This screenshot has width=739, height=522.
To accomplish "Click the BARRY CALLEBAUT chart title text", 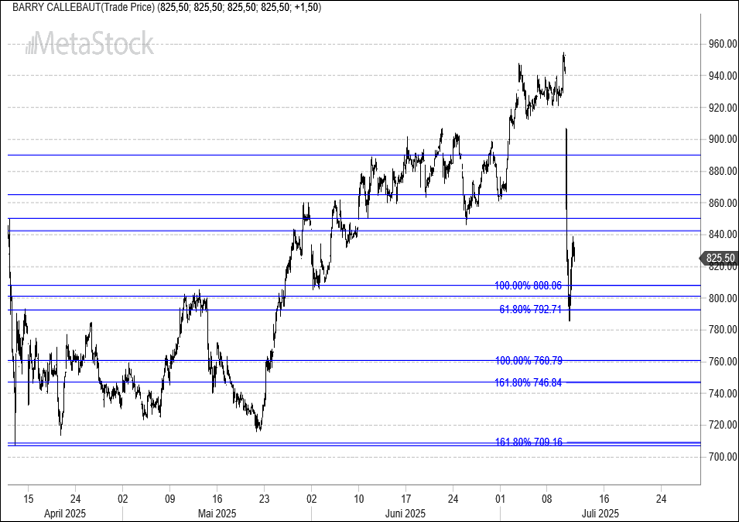I will click(166, 8).
